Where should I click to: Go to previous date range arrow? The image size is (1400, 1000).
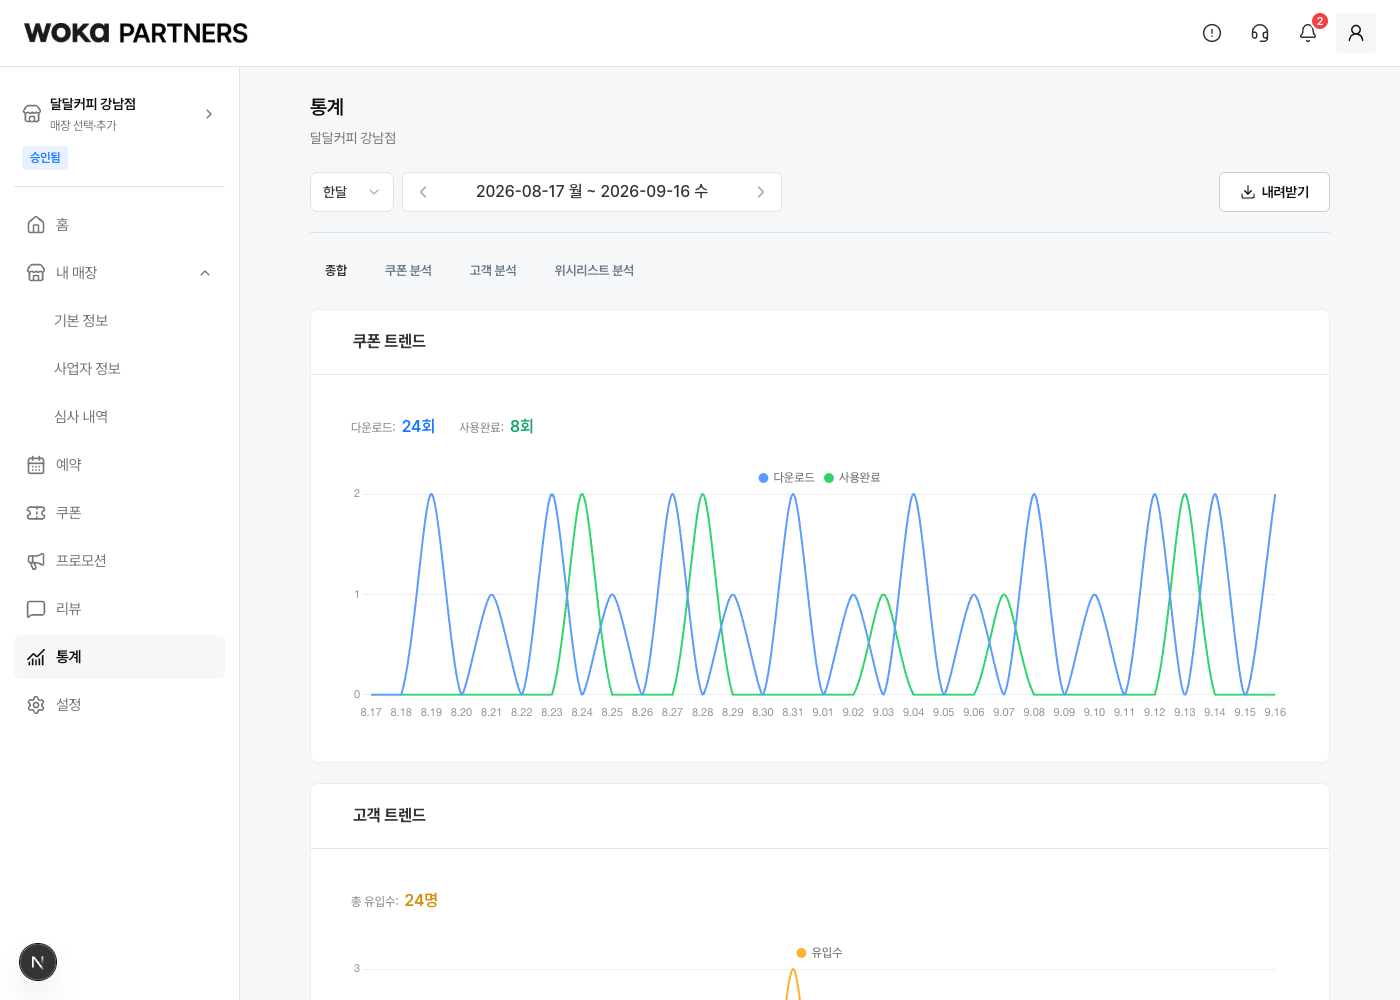pos(423,192)
